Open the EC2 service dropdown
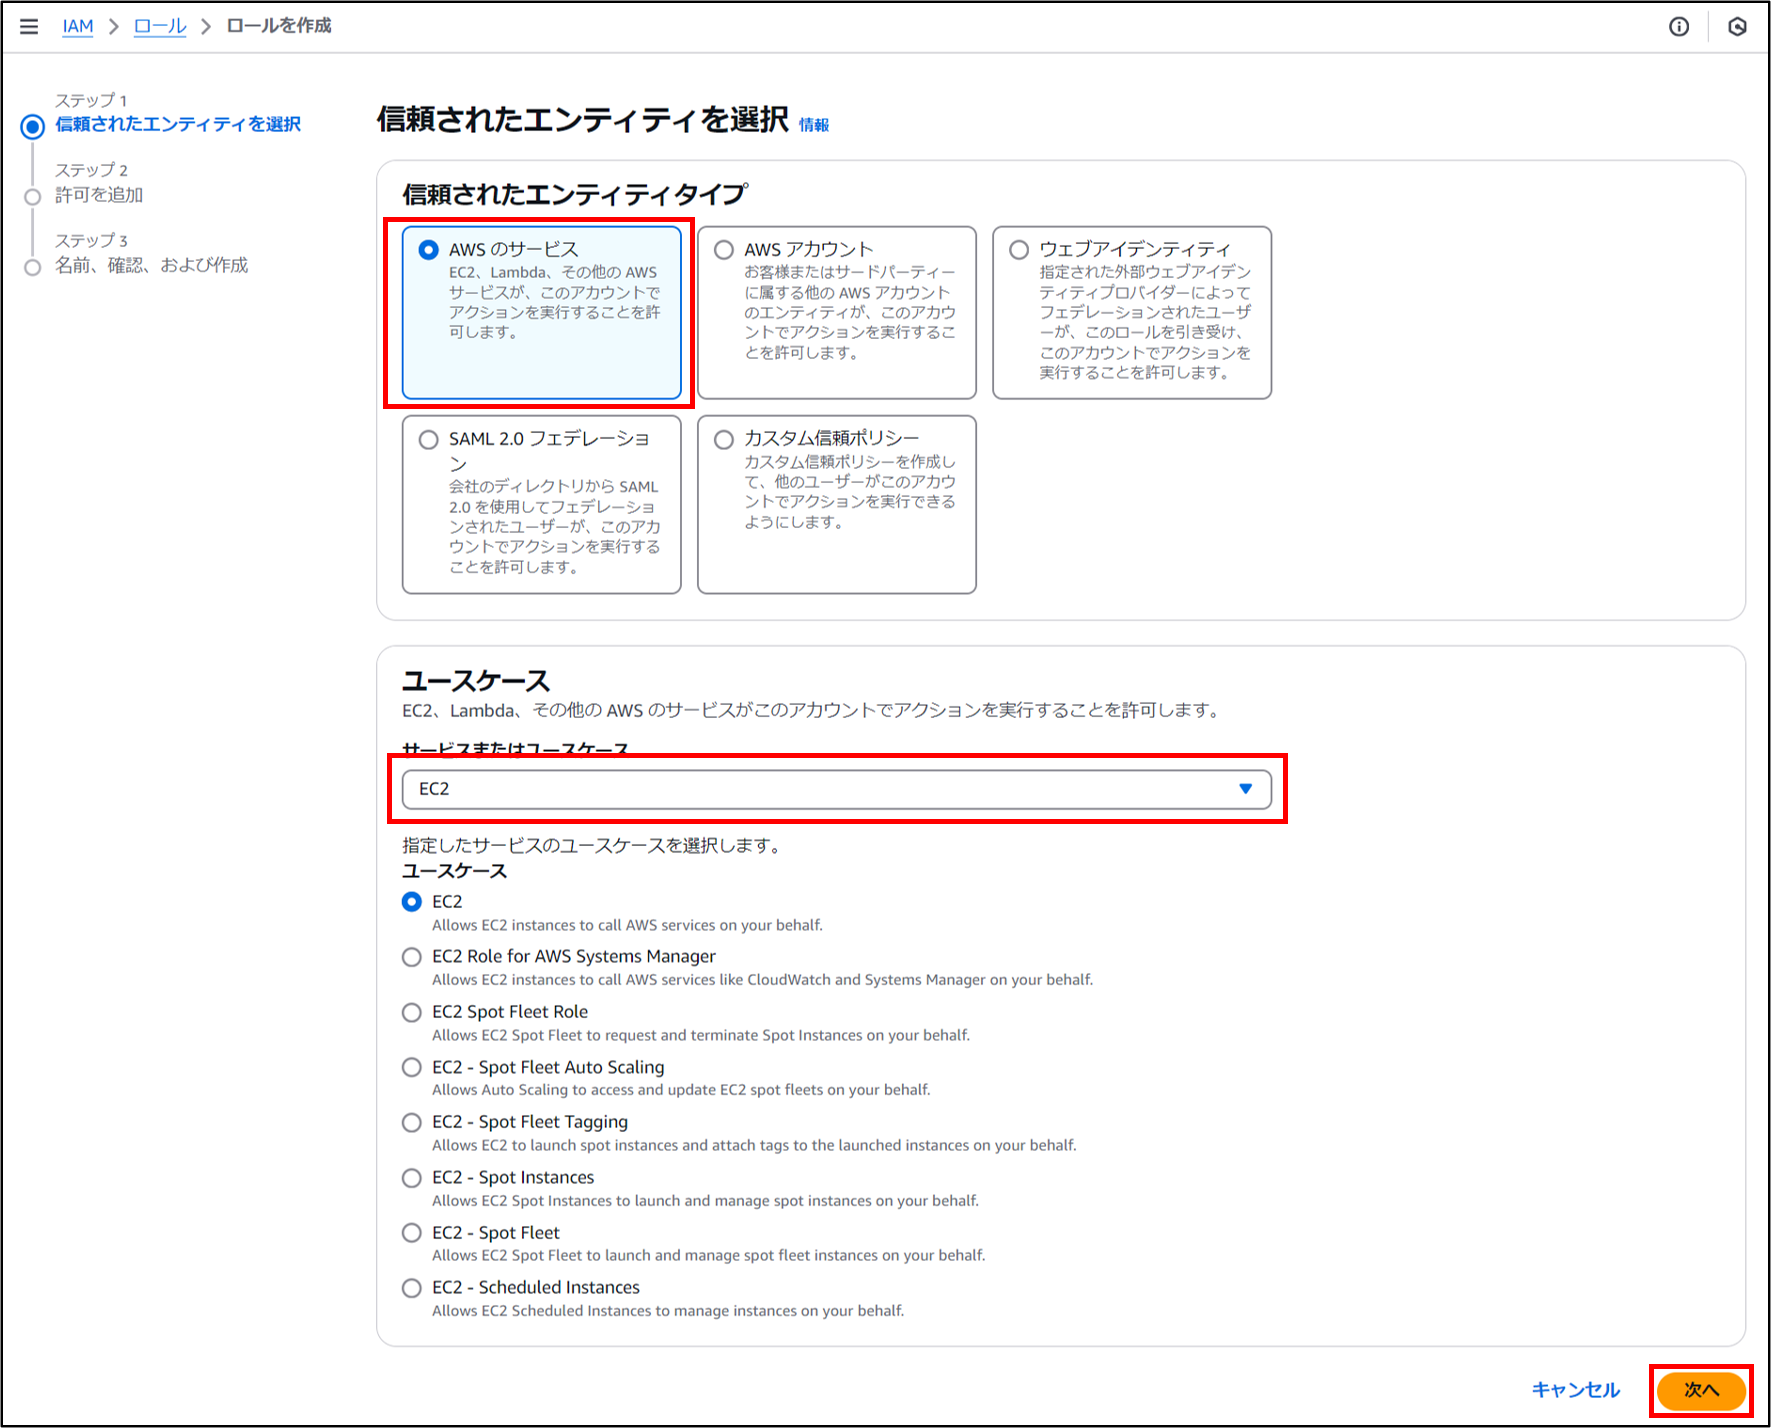This screenshot has width=1771, height=1428. [820, 789]
